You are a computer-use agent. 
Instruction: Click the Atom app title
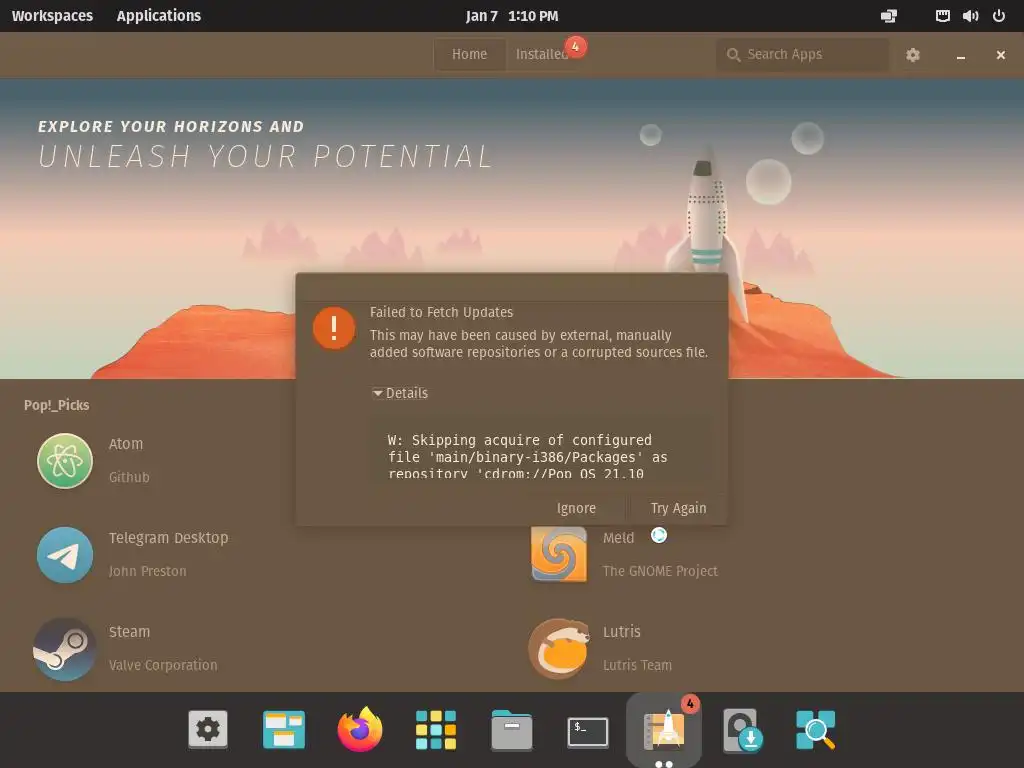click(x=125, y=443)
